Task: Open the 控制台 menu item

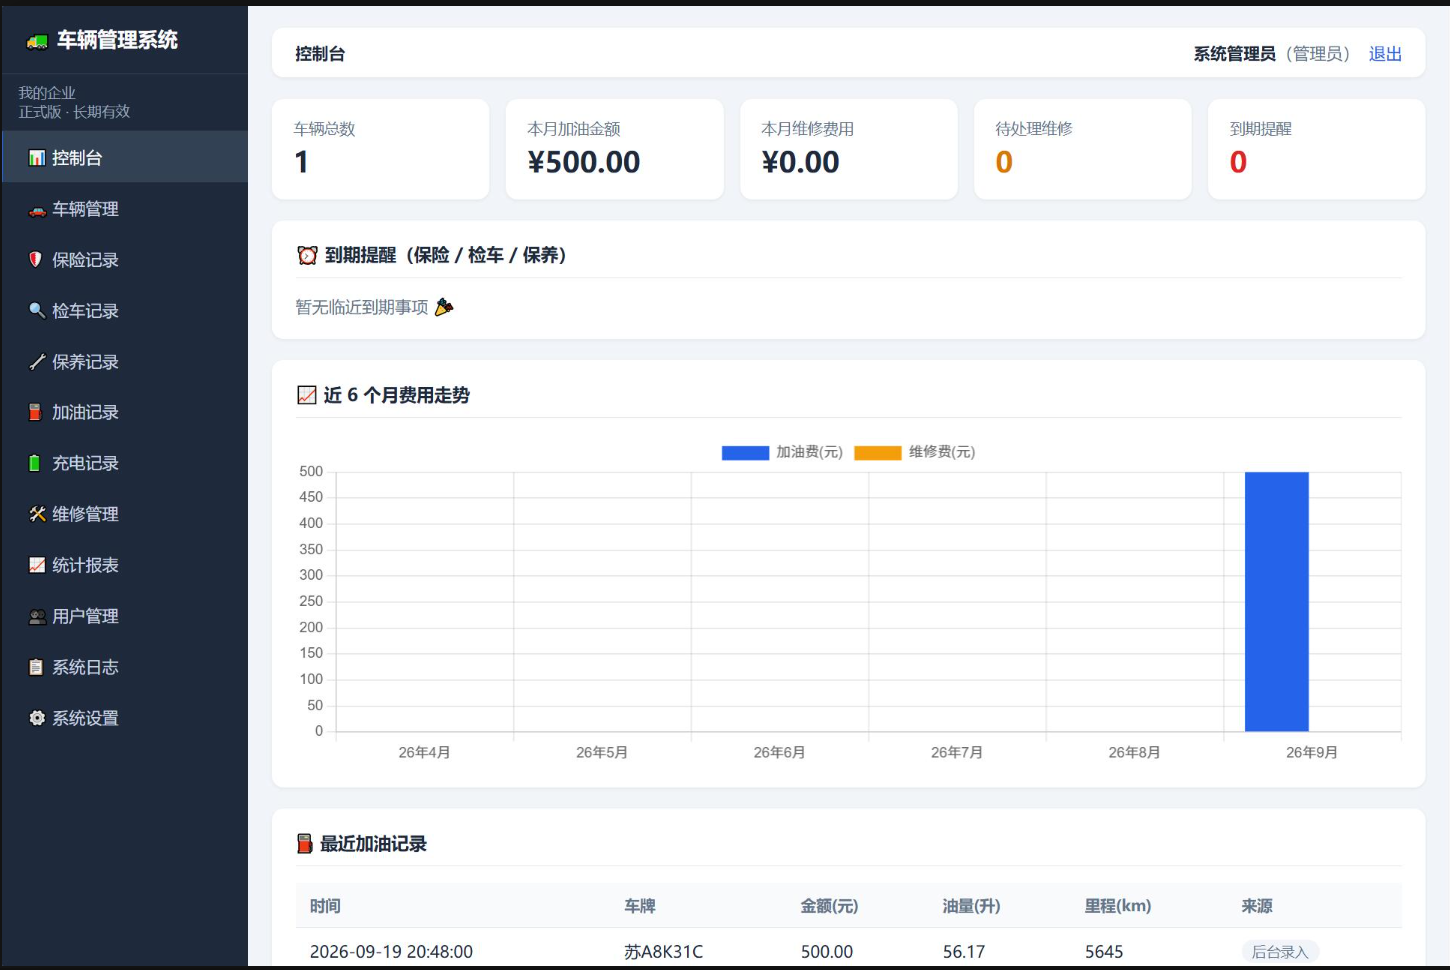Action: pos(125,157)
